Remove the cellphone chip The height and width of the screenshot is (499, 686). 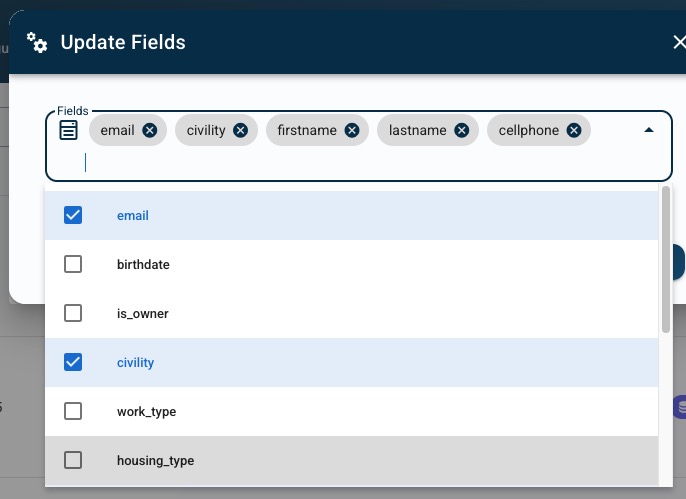(574, 130)
